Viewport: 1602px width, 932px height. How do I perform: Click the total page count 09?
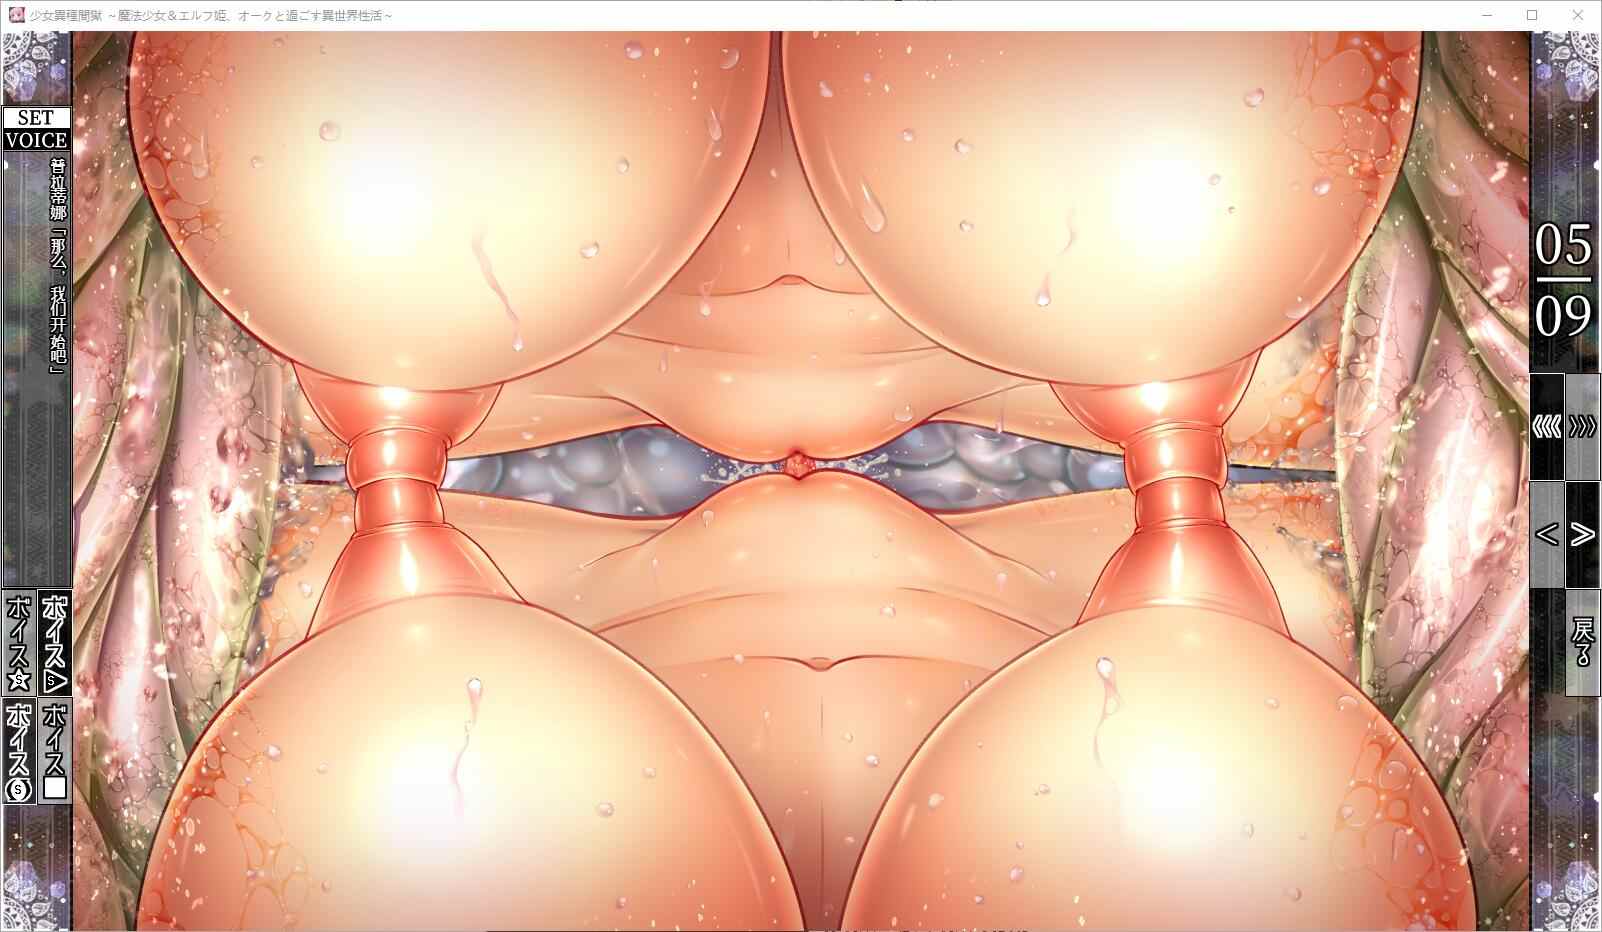pyautogui.click(x=1563, y=316)
